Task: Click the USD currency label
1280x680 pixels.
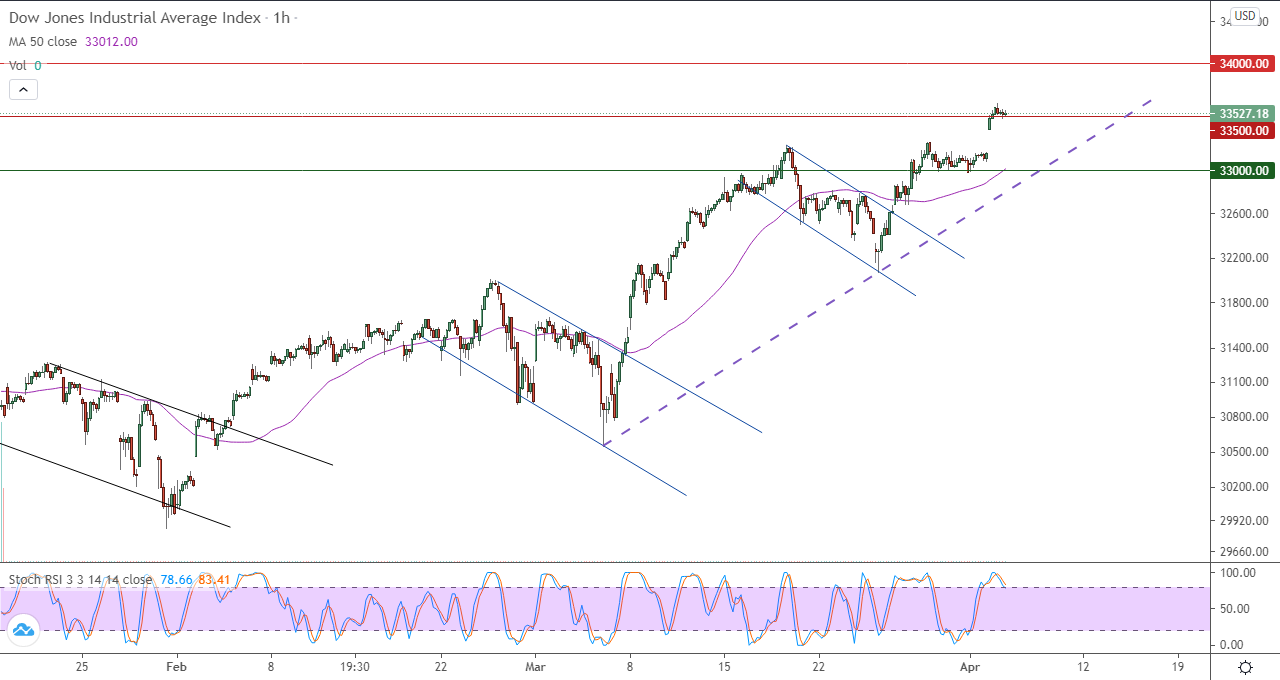Action: 1245,16
